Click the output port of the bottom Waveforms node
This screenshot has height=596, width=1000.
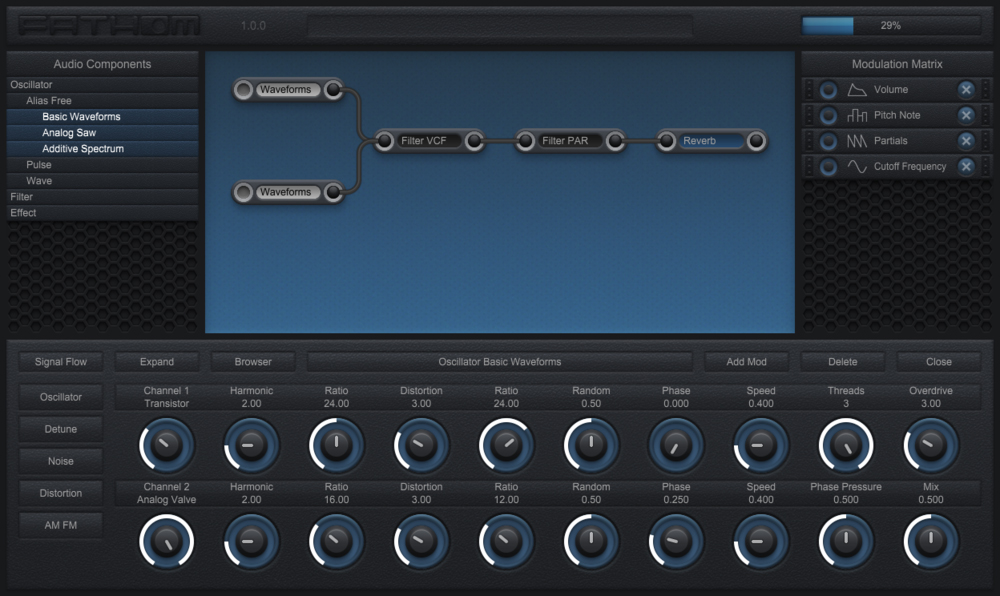[x=333, y=192]
